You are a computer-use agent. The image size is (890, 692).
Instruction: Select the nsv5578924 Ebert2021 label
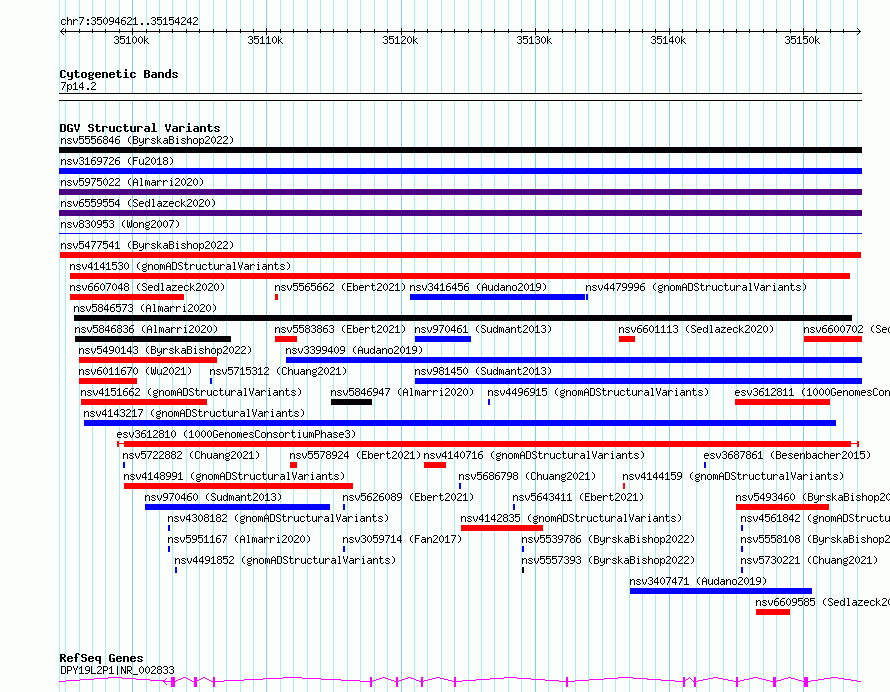pyautogui.click(x=355, y=455)
